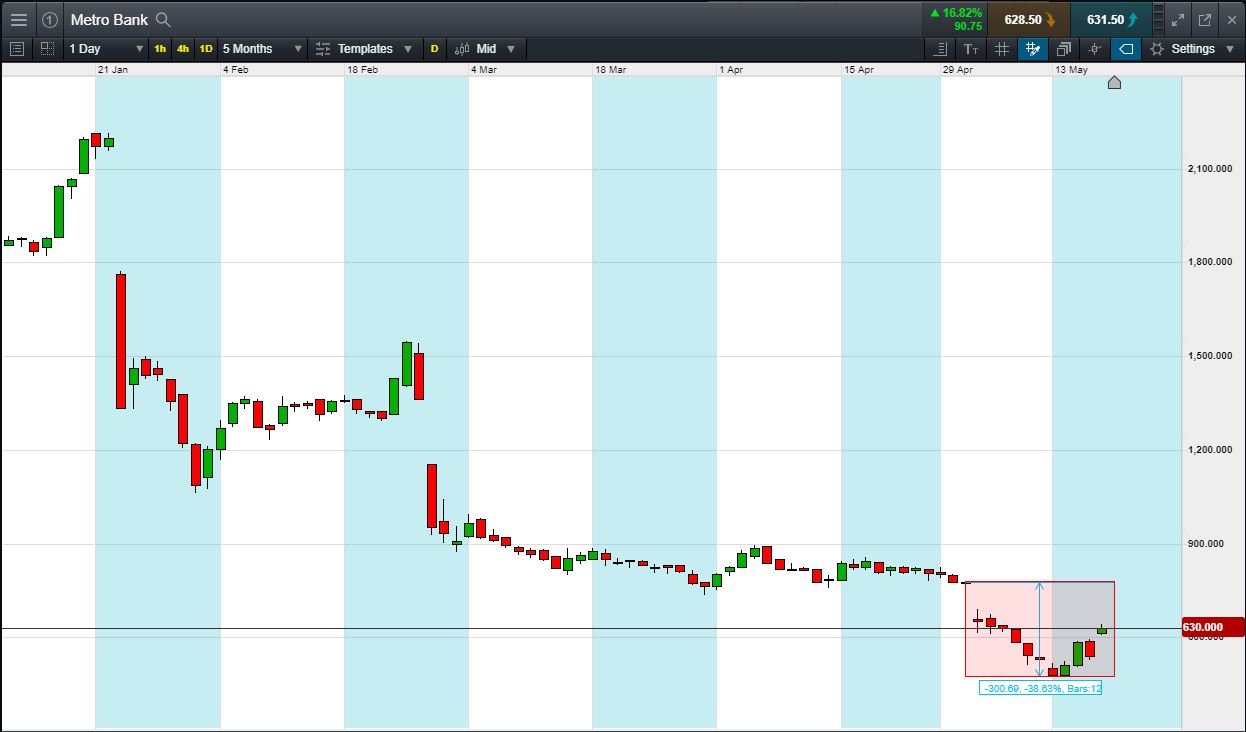Click the 4 Feb date label
The height and width of the screenshot is (732, 1246).
pos(237,70)
